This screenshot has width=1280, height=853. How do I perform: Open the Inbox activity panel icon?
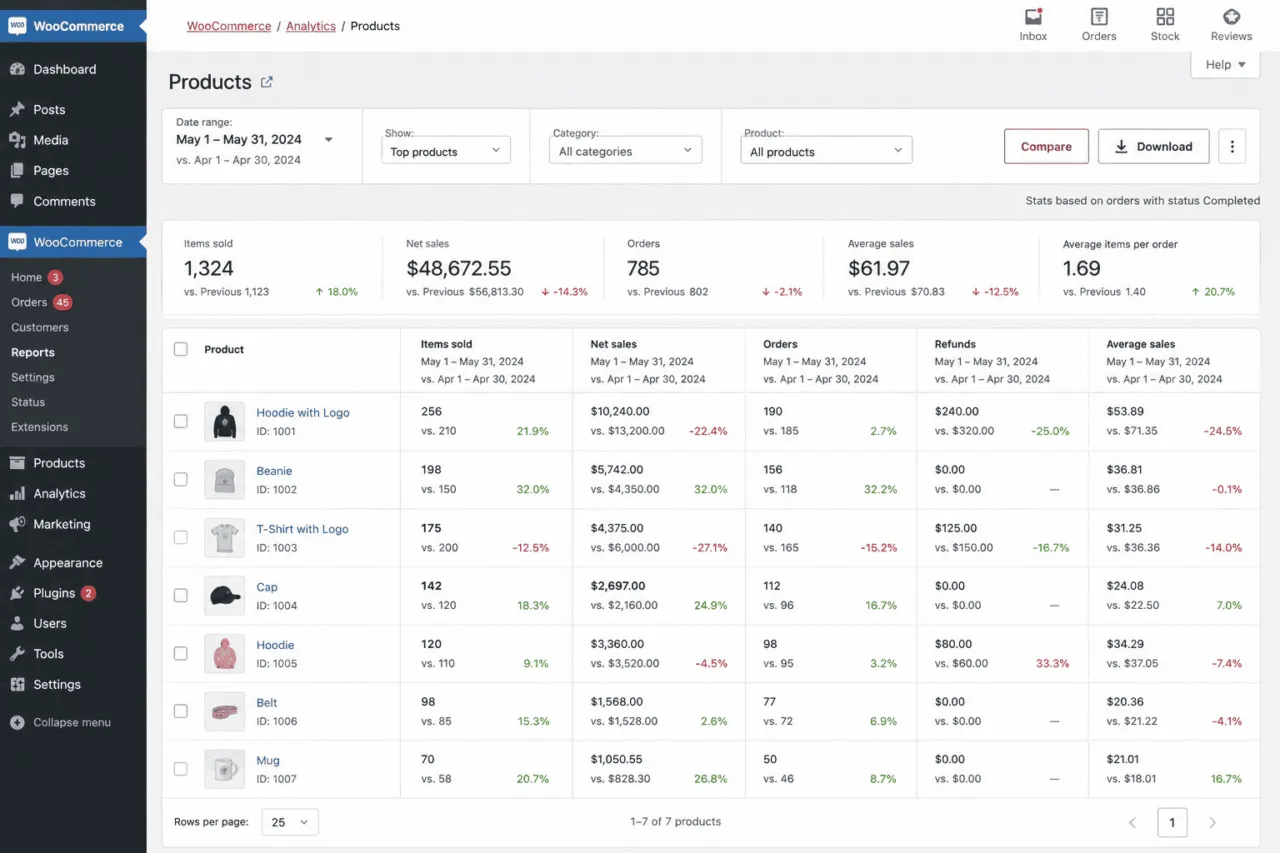[1033, 17]
